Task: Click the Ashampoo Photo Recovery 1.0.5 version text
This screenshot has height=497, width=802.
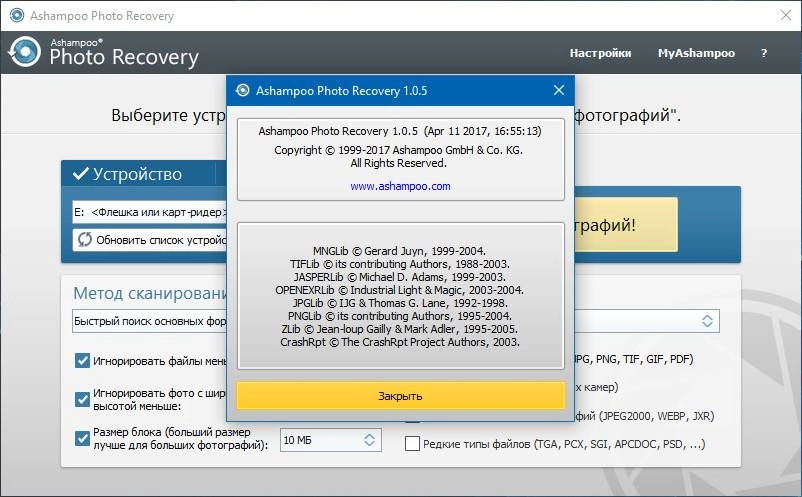Action: (x=399, y=131)
